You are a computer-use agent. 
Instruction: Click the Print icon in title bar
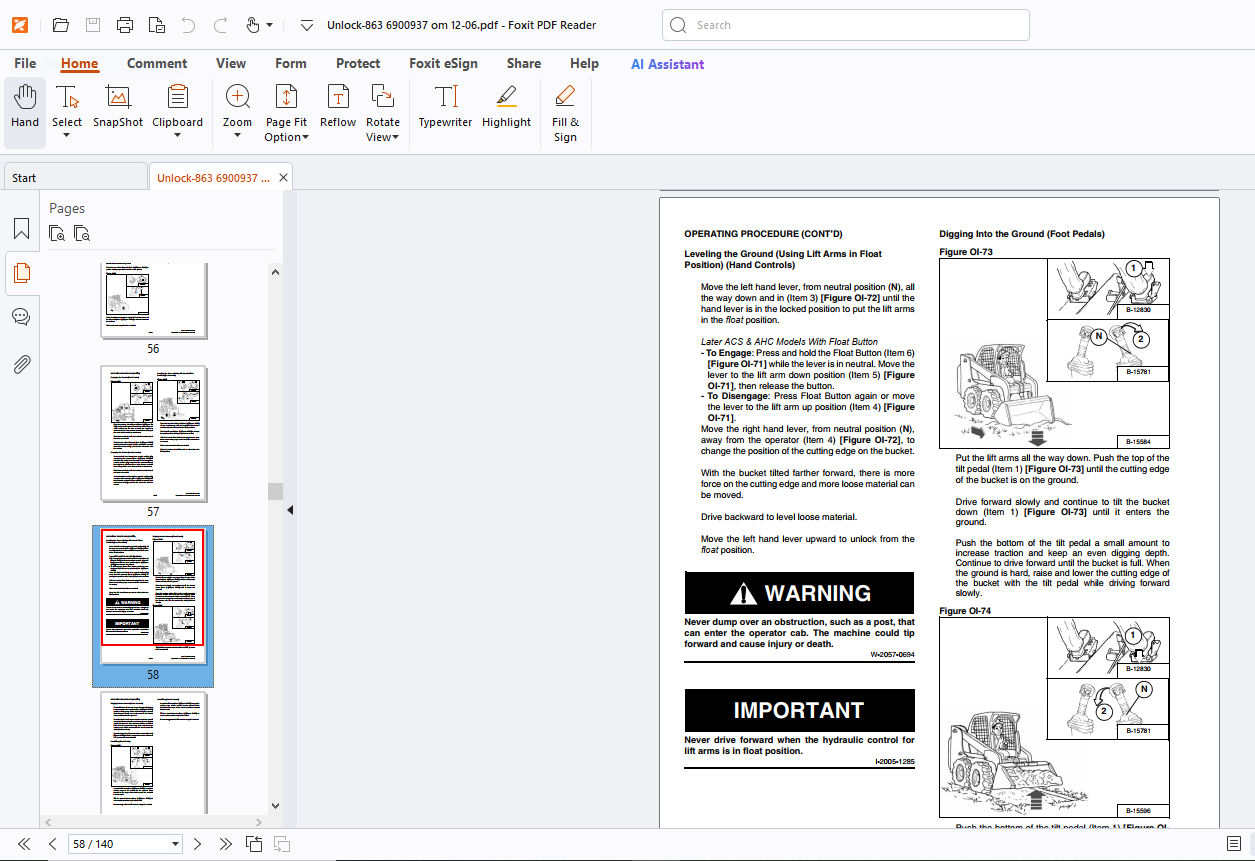[124, 25]
